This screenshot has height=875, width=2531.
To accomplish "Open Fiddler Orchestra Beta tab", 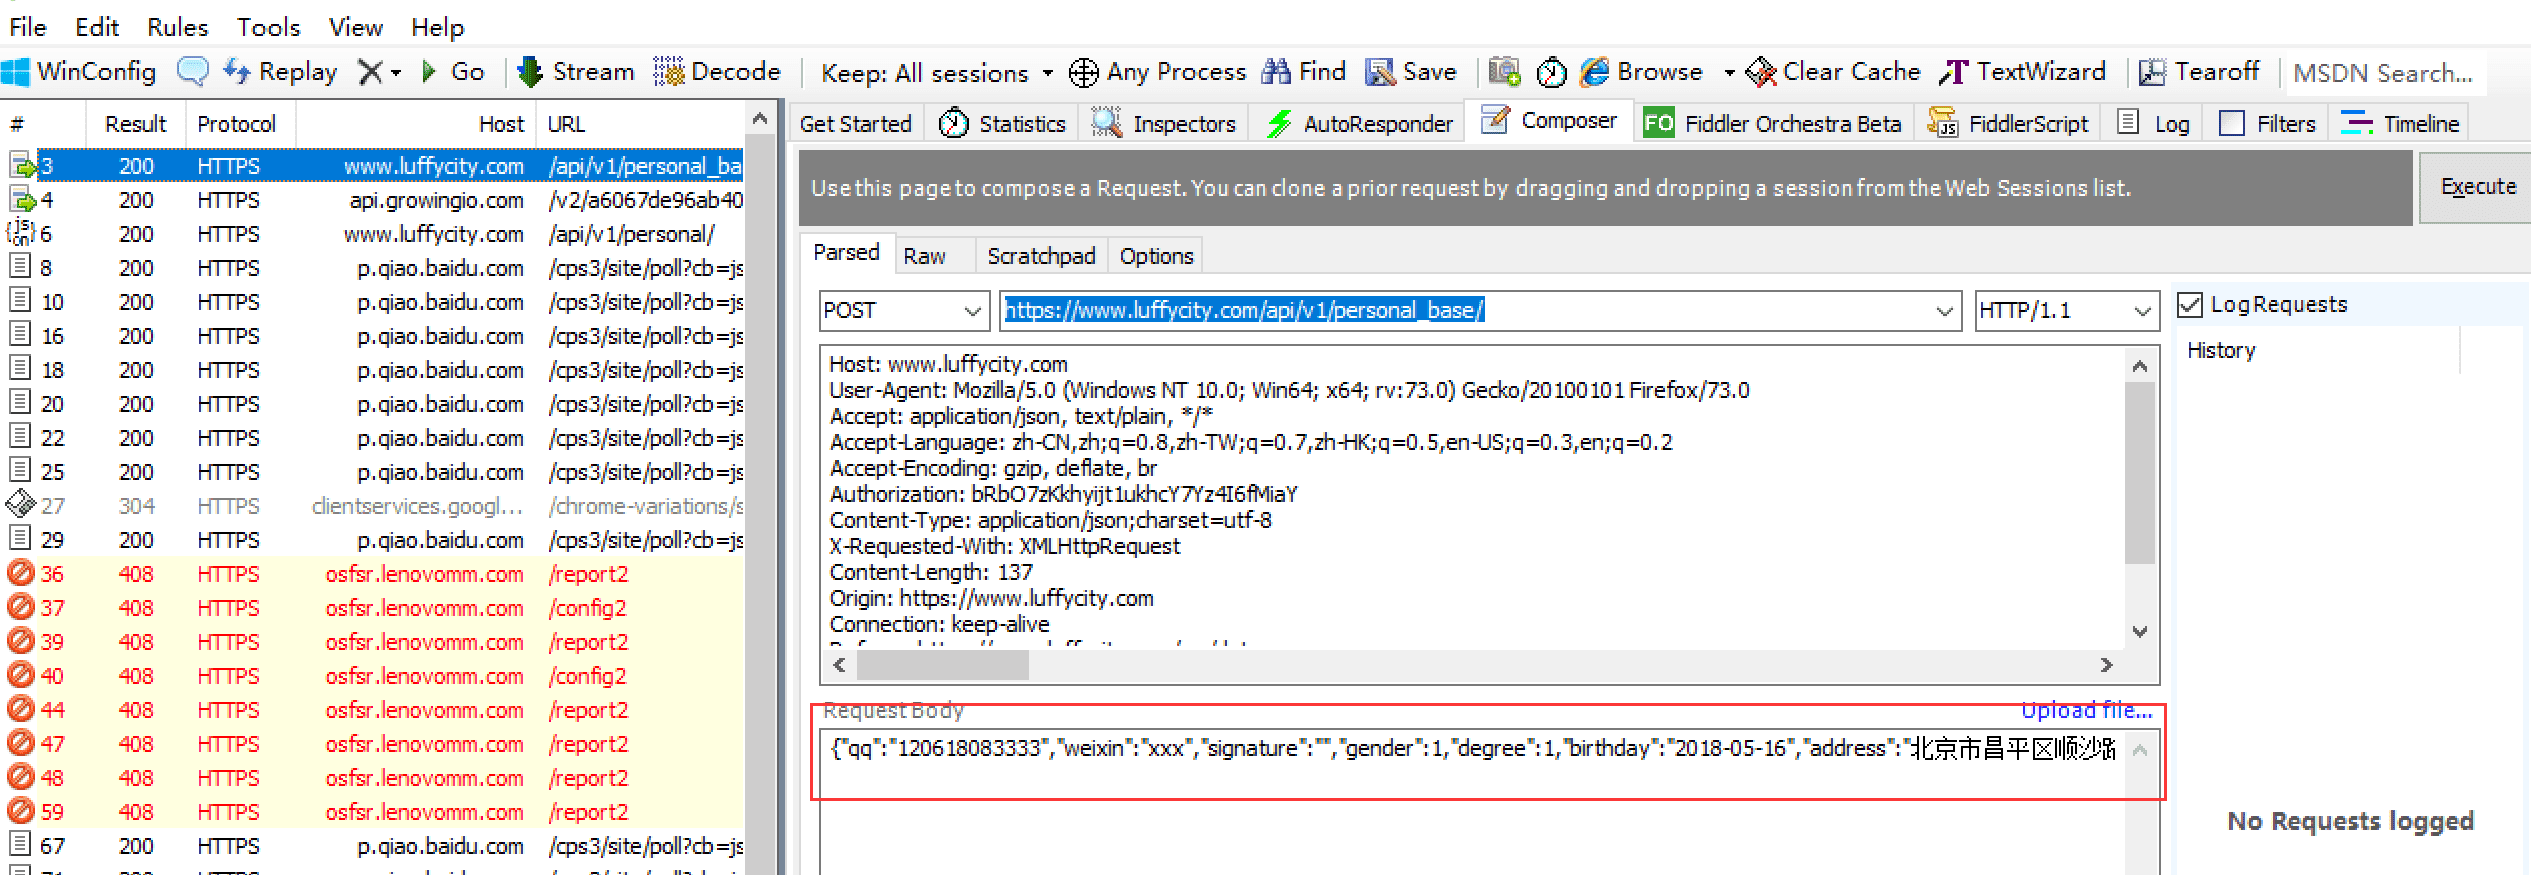I will pyautogui.click(x=1772, y=124).
